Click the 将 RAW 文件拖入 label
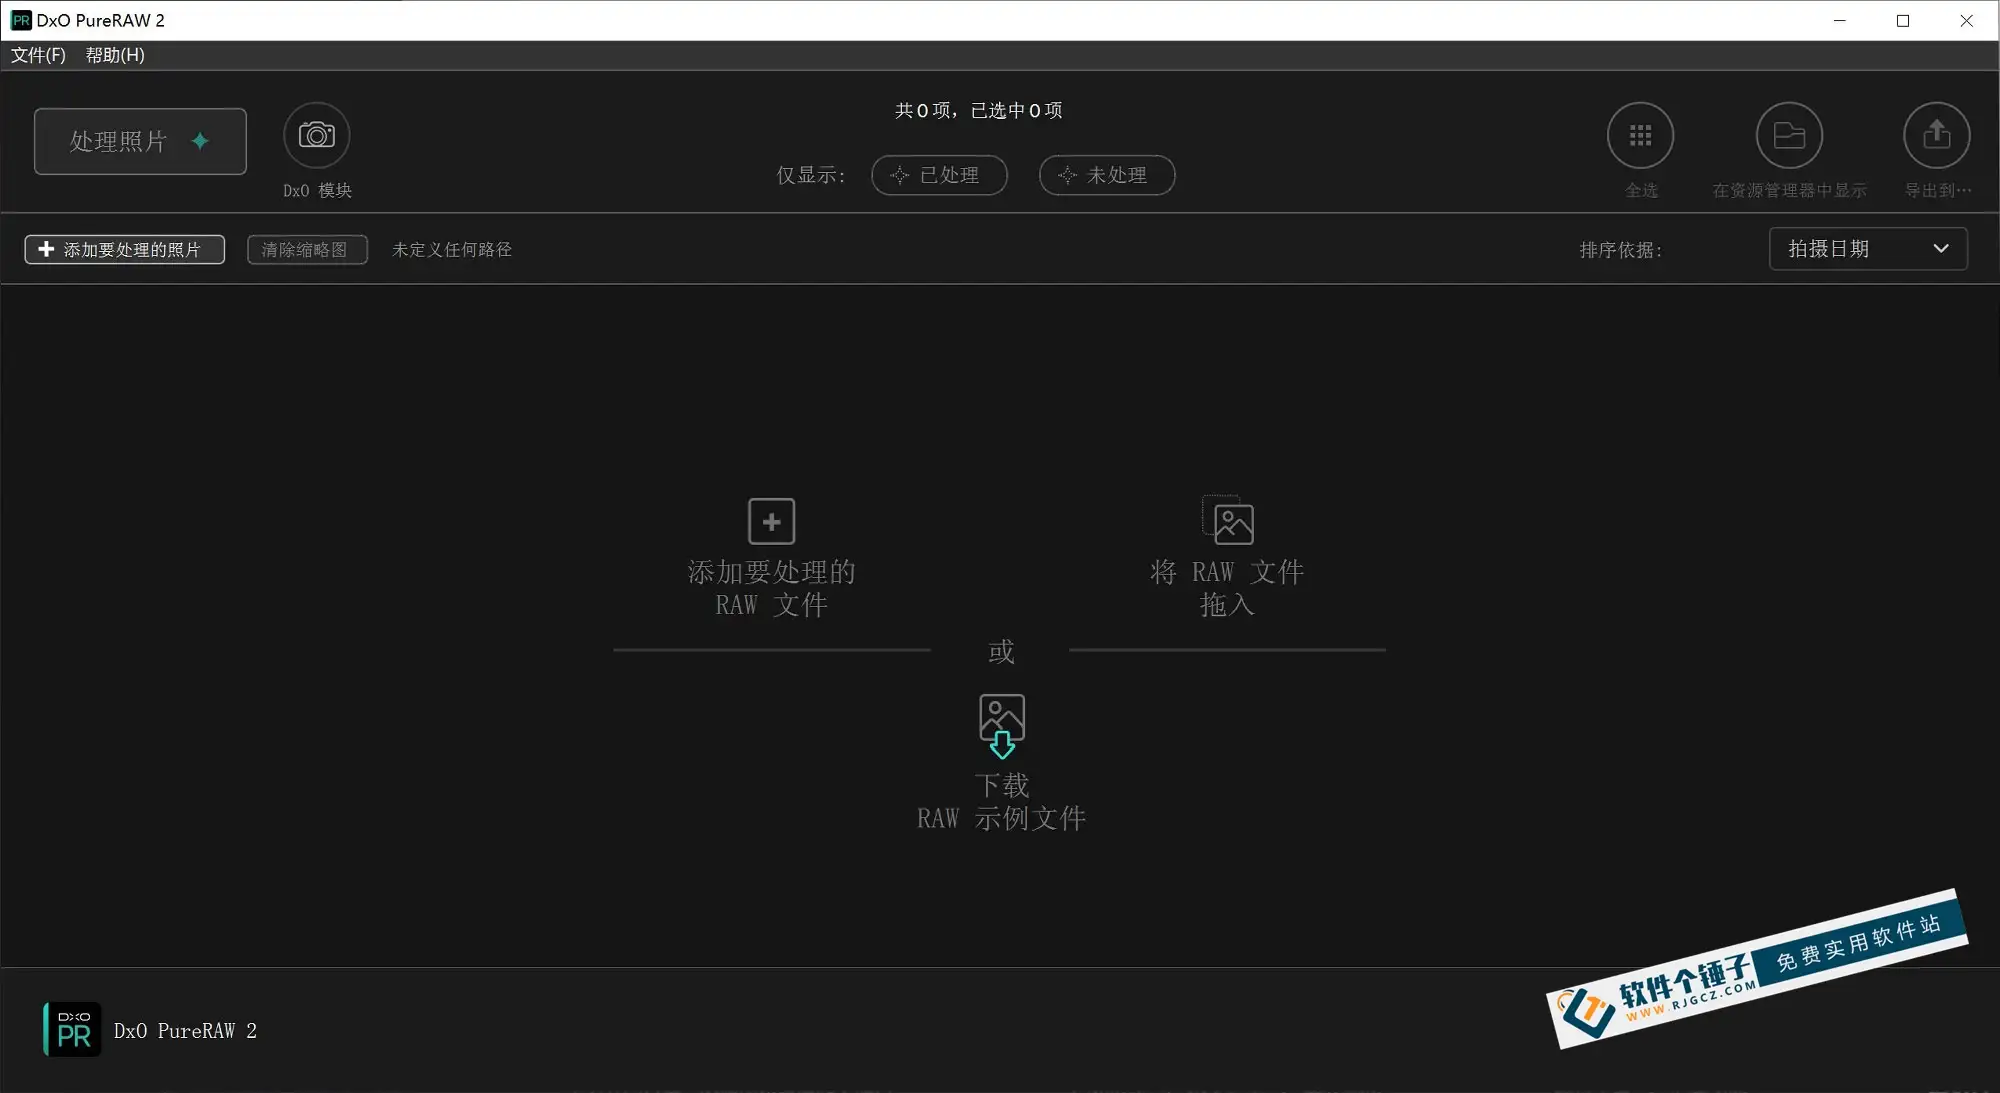2000x1093 pixels. pos(1227,588)
